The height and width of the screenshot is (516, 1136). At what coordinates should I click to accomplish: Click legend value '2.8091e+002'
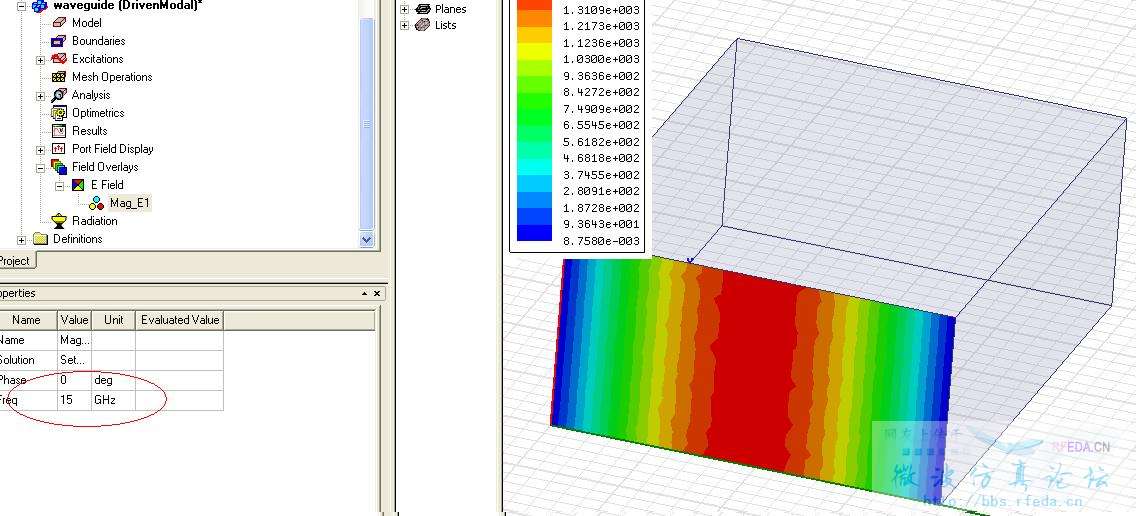601,192
